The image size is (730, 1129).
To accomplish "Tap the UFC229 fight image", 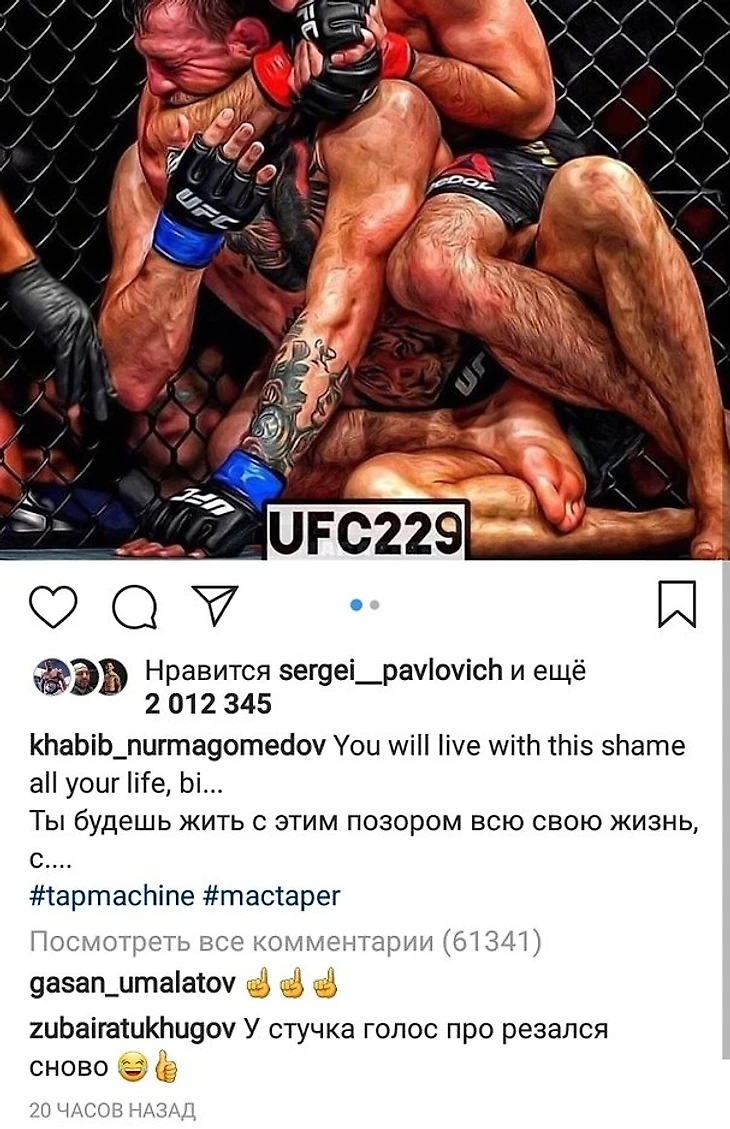I will 365,279.
